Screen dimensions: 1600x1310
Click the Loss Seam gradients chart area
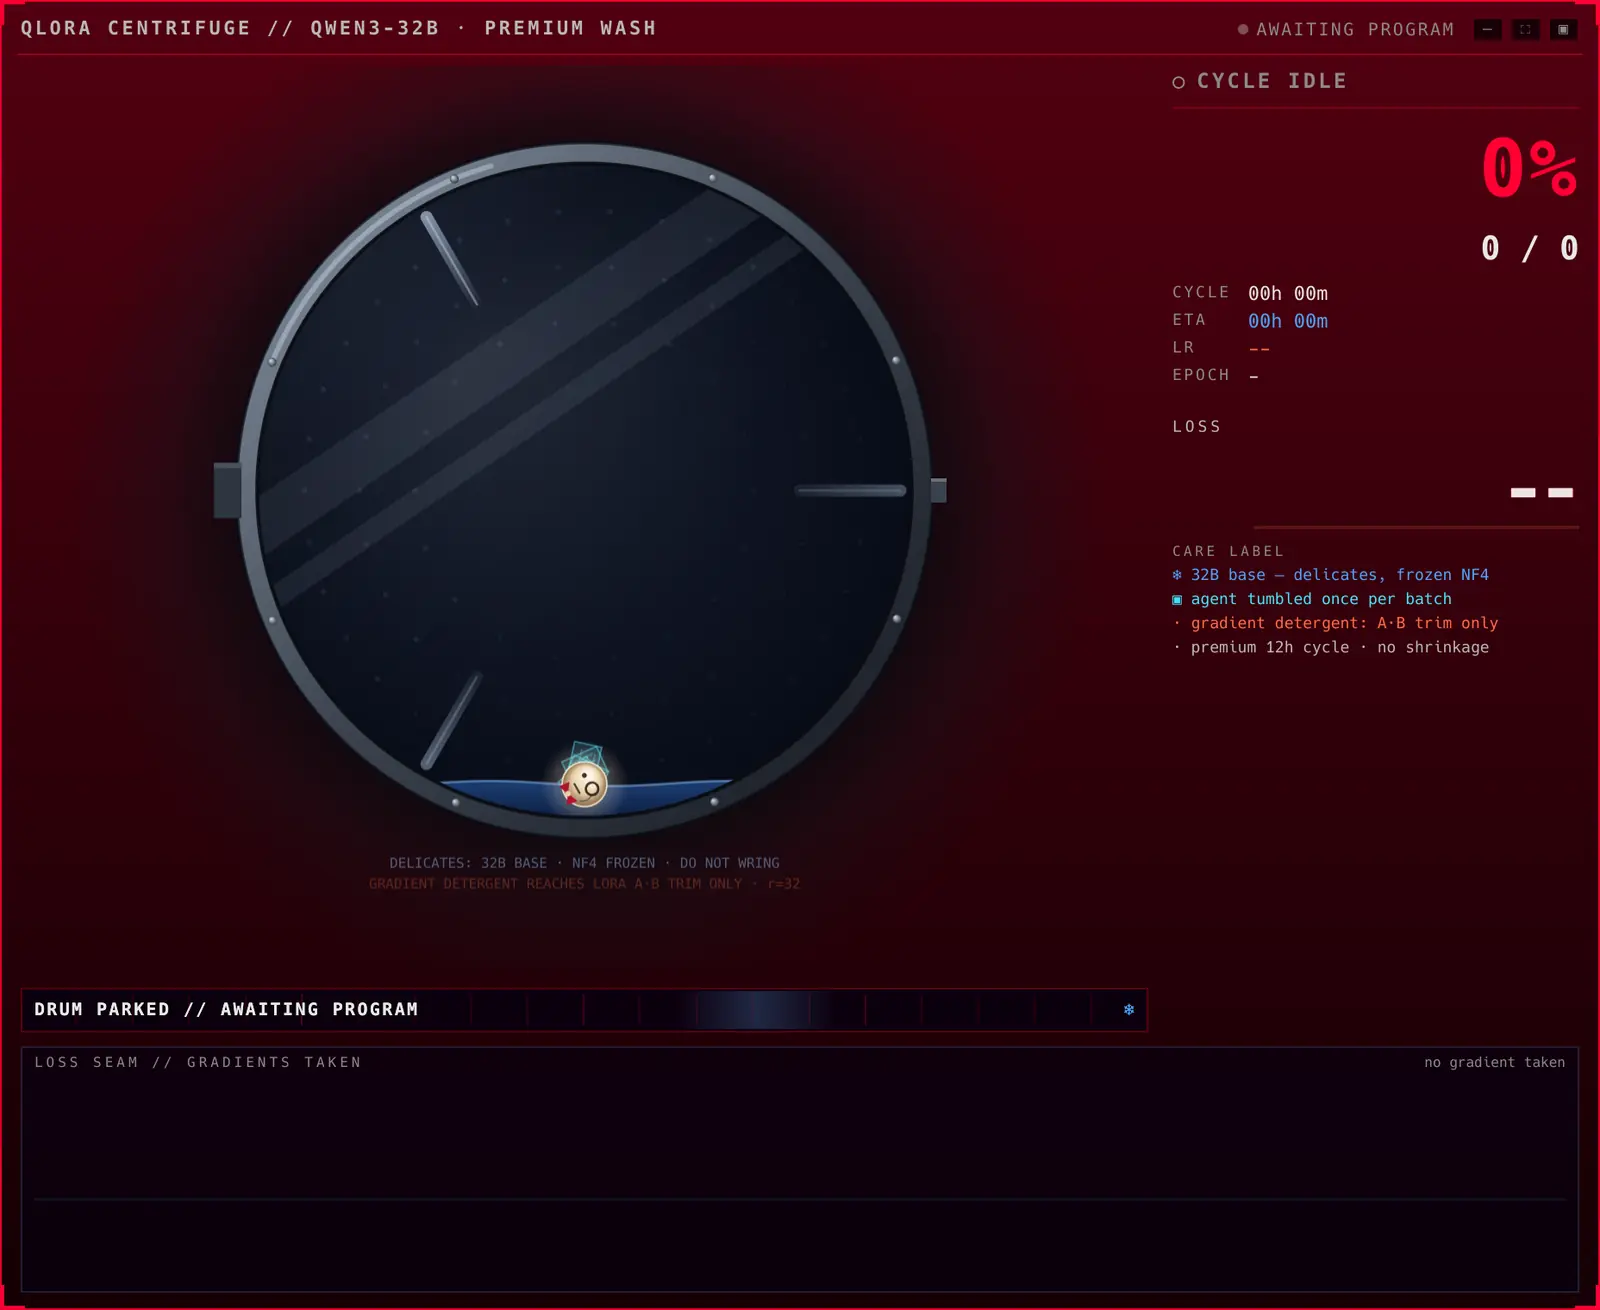point(800,1170)
